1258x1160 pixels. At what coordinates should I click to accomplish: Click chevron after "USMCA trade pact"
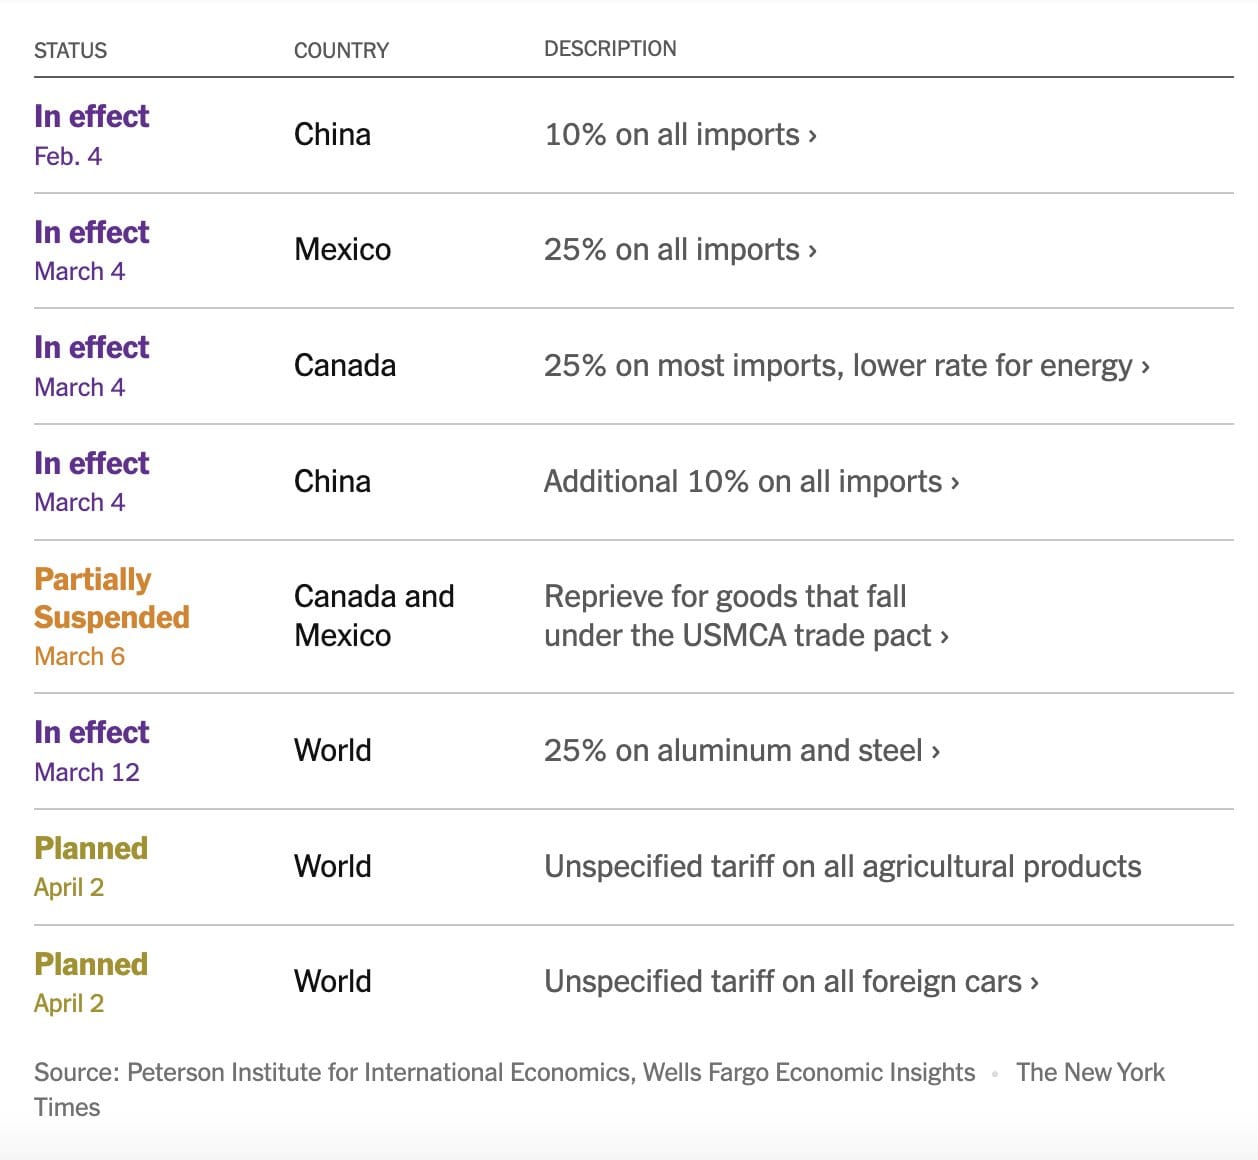coord(945,637)
